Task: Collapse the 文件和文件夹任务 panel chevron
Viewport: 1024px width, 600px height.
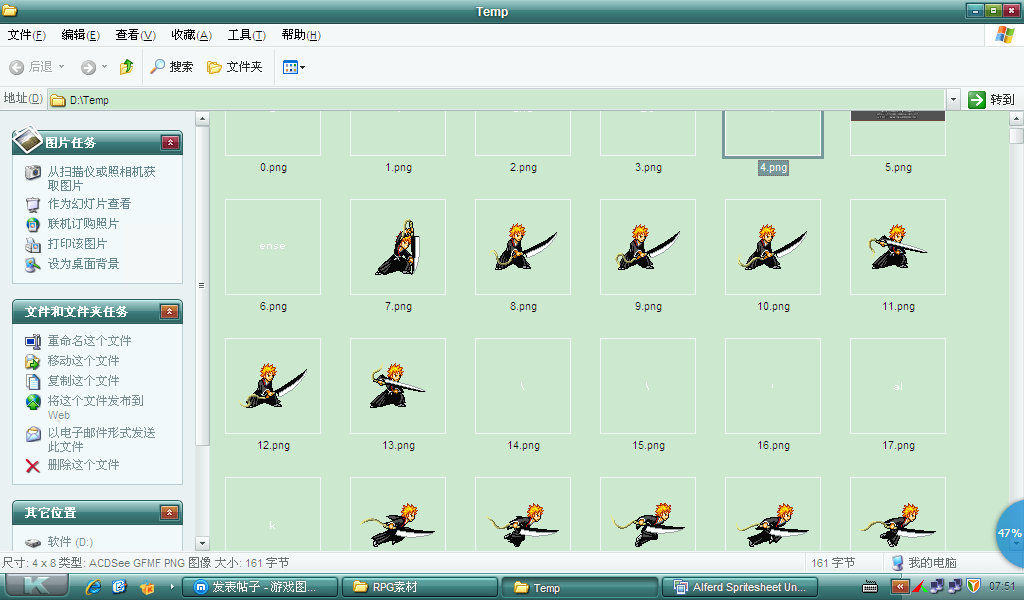Action: [x=170, y=311]
